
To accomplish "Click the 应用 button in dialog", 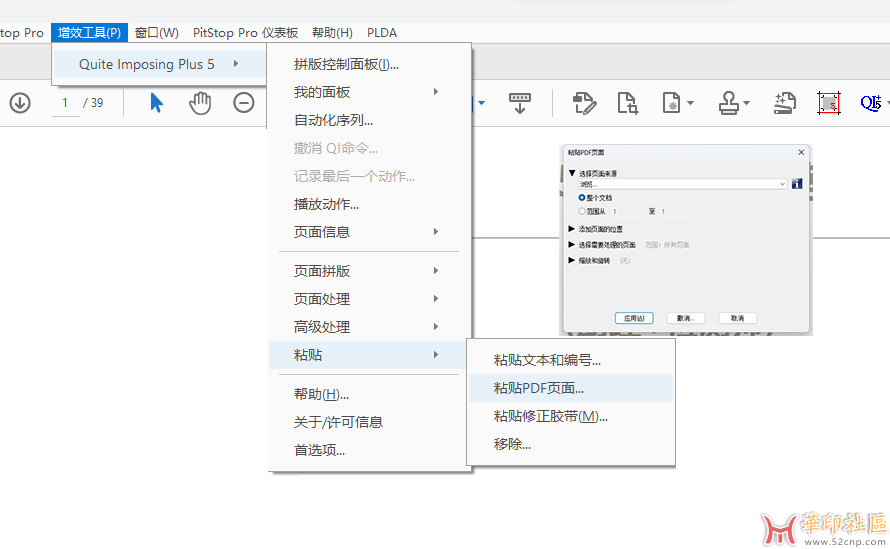I will point(634,318).
